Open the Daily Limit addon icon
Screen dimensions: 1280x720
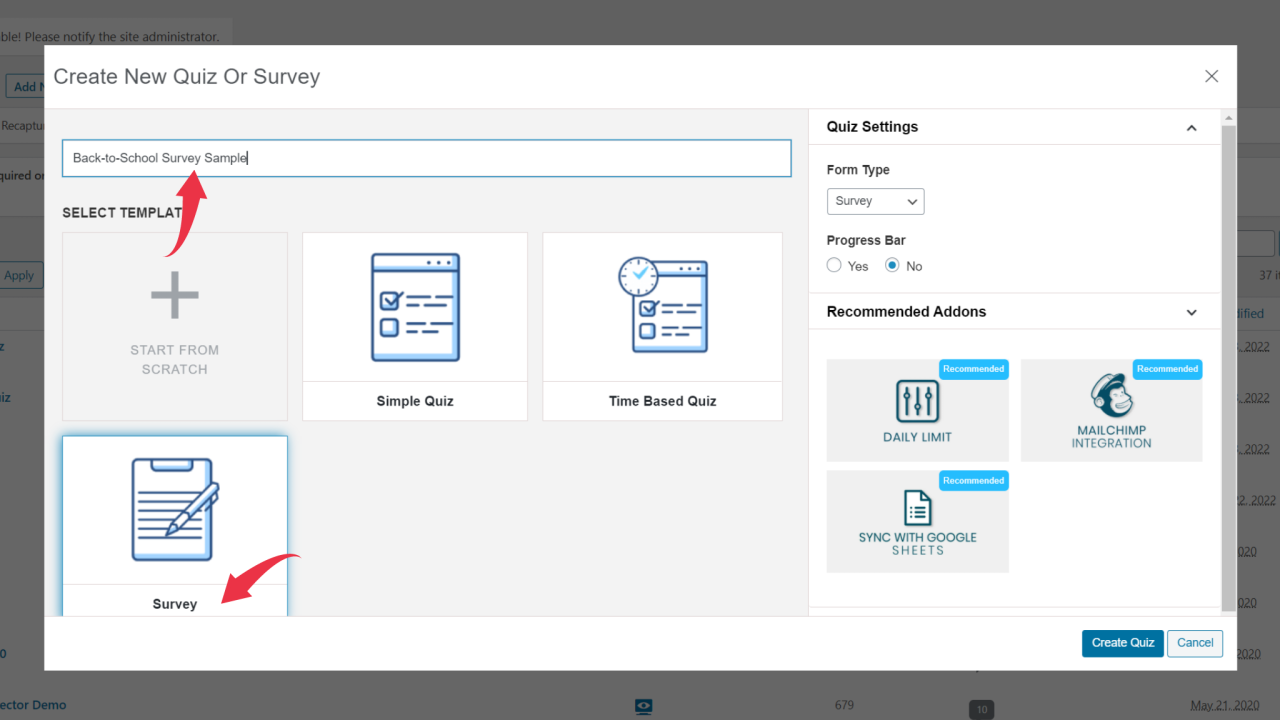[x=917, y=401]
